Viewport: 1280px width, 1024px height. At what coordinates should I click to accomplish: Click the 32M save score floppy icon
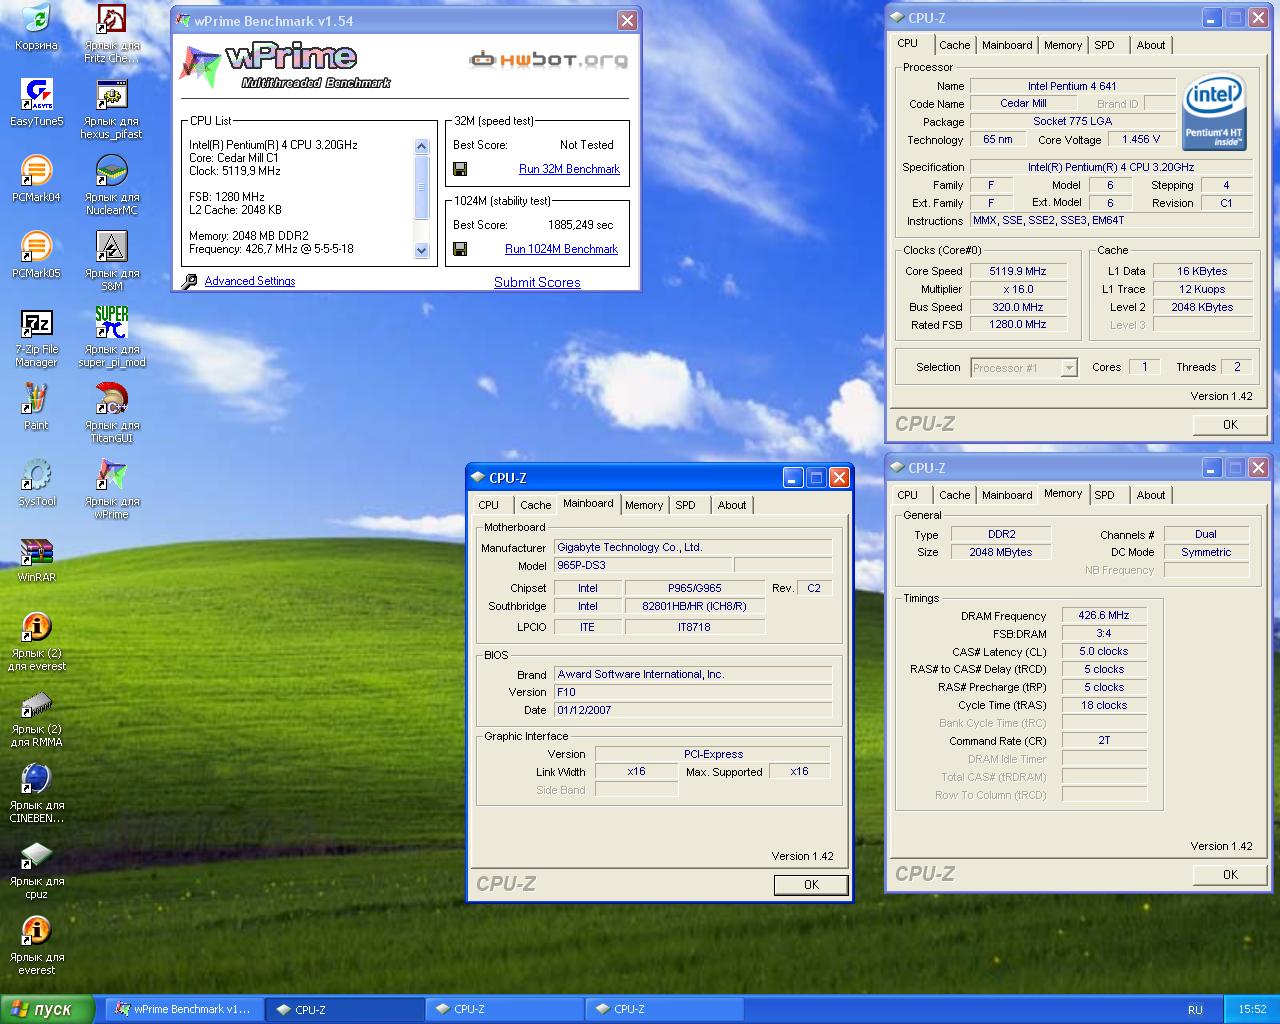pos(460,169)
